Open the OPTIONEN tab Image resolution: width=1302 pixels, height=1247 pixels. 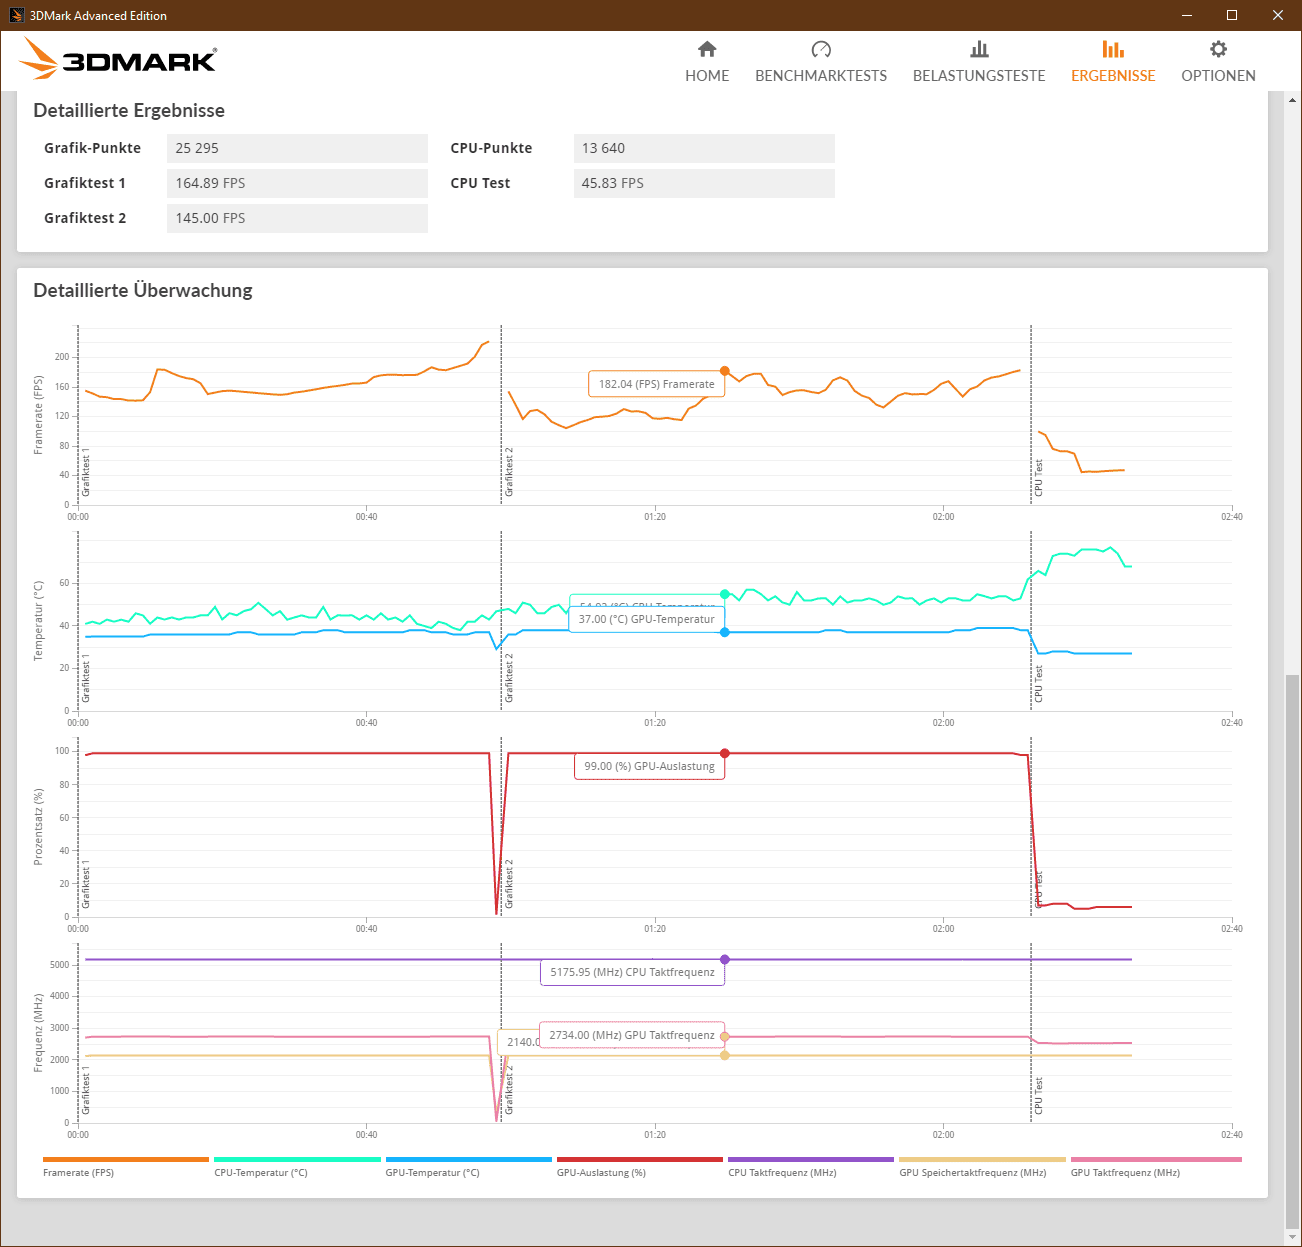click(1218, 62)
